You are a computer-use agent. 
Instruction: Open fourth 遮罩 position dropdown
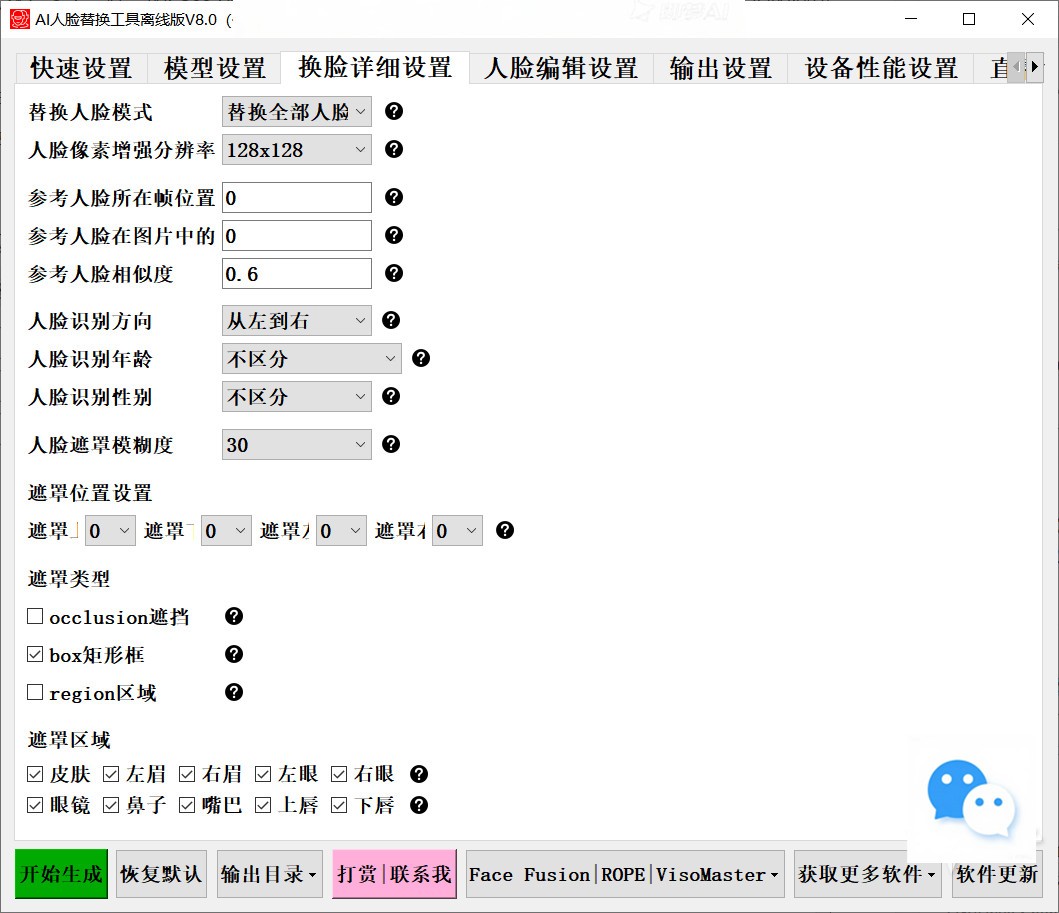[457, 531]
